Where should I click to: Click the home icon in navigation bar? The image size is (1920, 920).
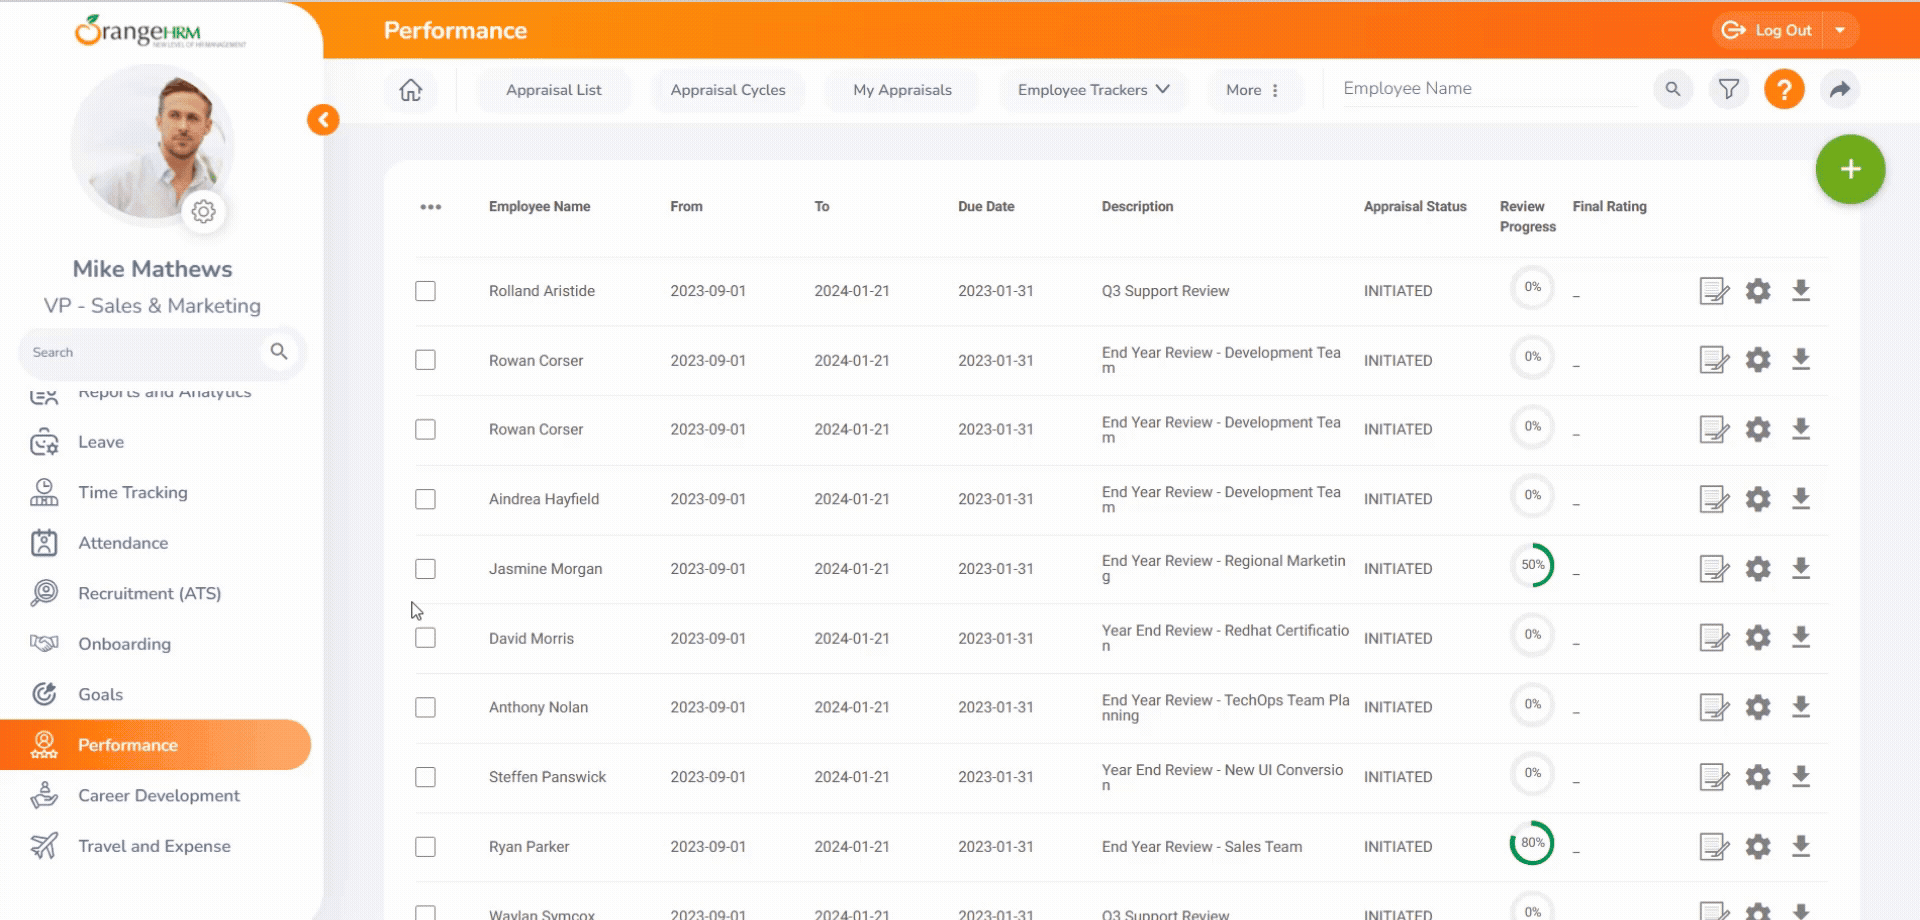[x=410, y=90]
